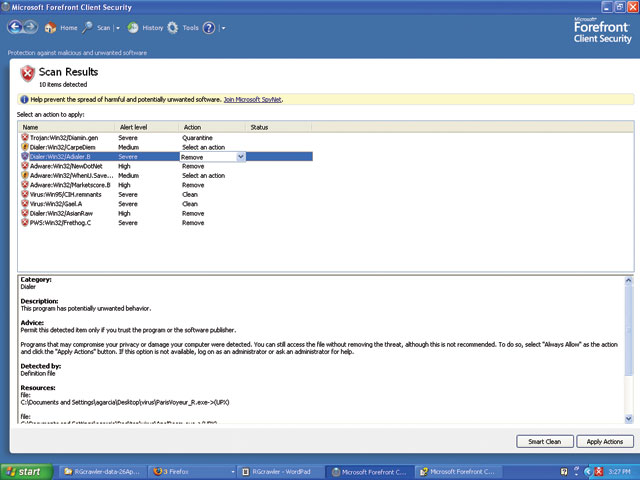Click severity icon for Dialer:Win32/AsianRaw

[x=25, y=213]
